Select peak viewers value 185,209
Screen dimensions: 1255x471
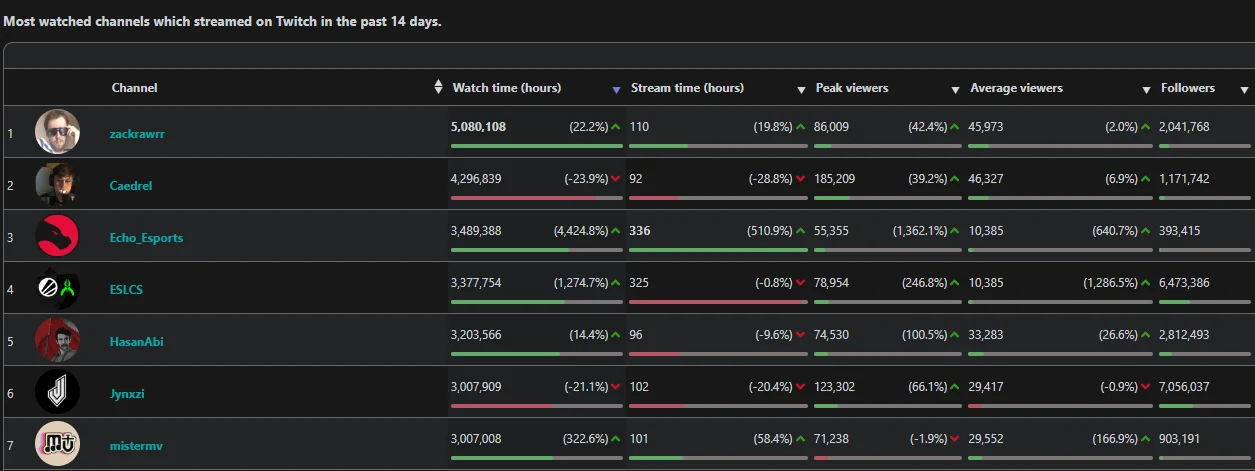coord(835,179)
